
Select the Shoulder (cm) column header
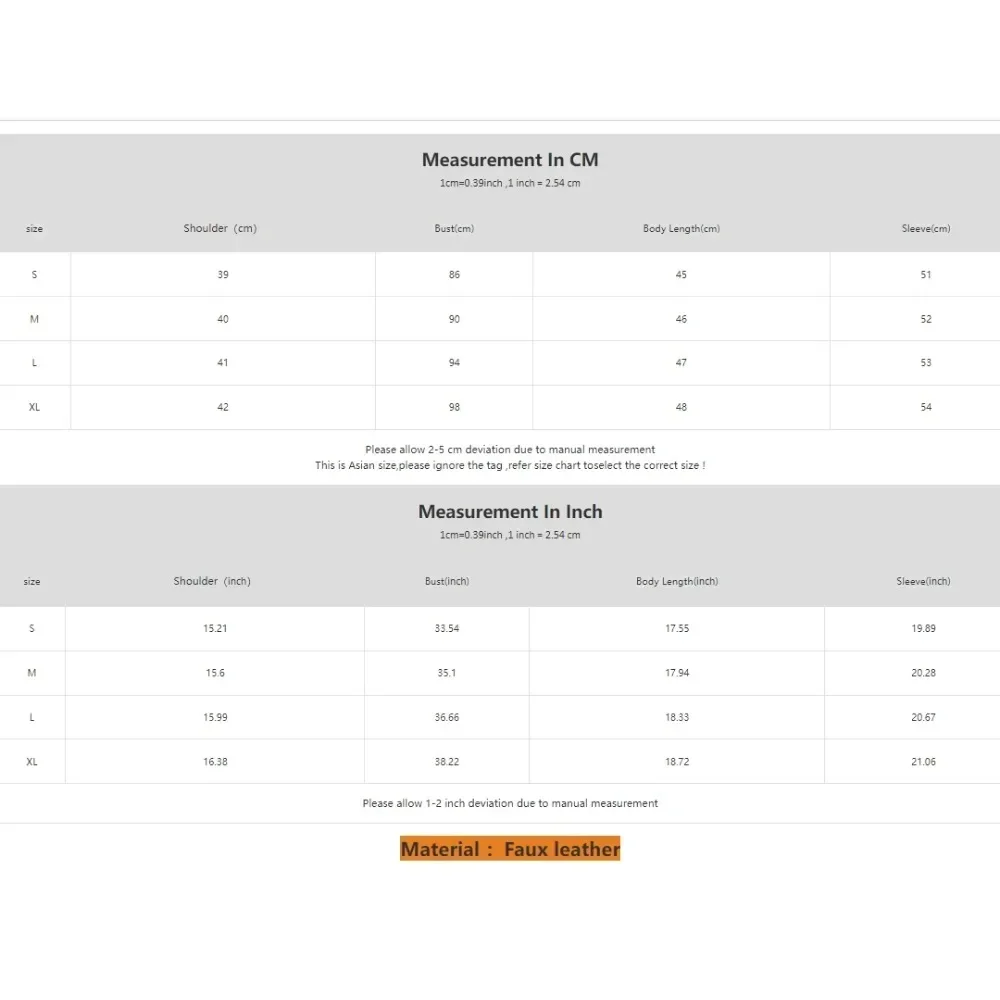[x=220, y=229]
